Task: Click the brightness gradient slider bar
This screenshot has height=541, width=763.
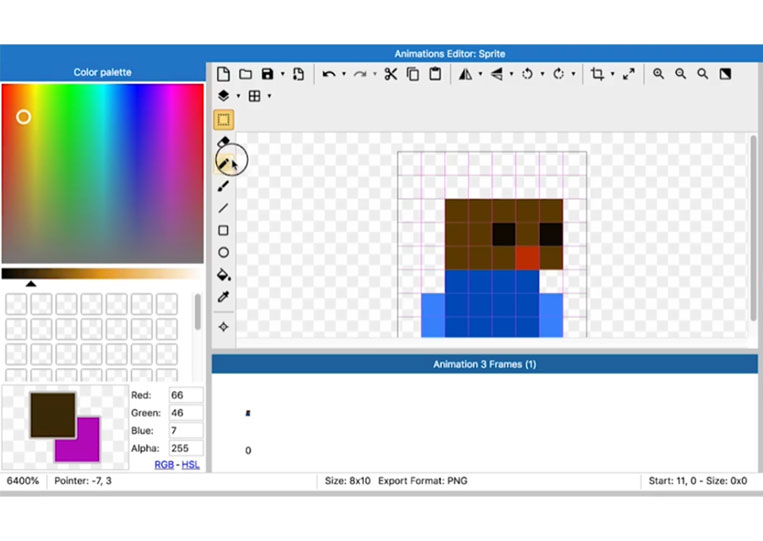Action: click(102, 273)
